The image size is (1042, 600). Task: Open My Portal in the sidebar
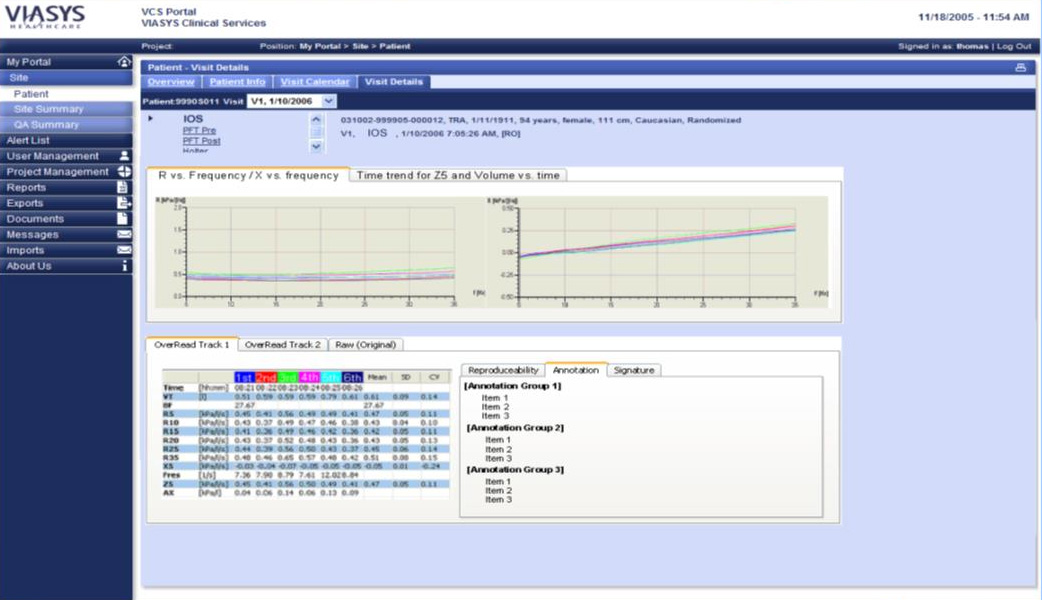[66, 62]
